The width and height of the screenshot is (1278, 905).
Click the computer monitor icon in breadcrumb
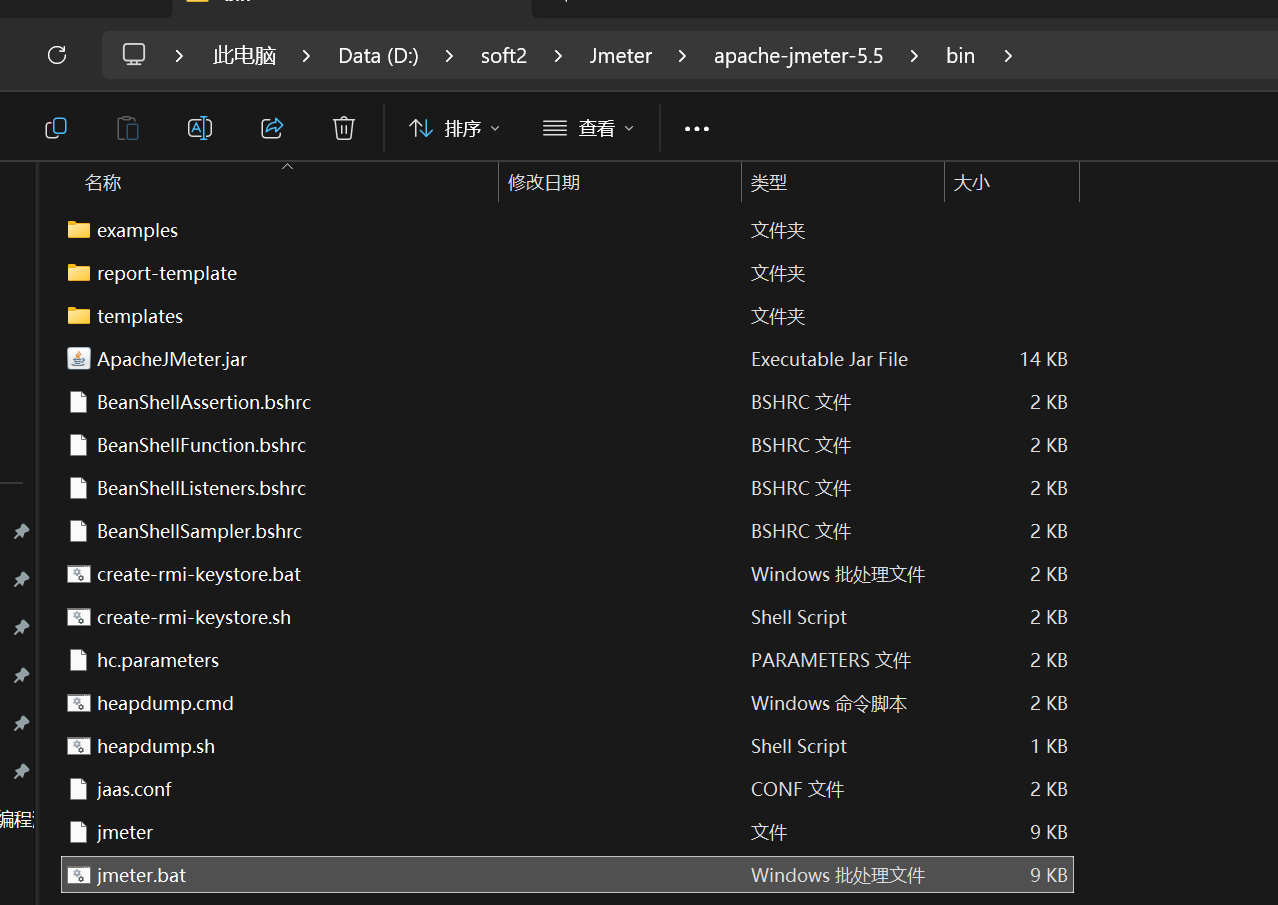point(134,55)
